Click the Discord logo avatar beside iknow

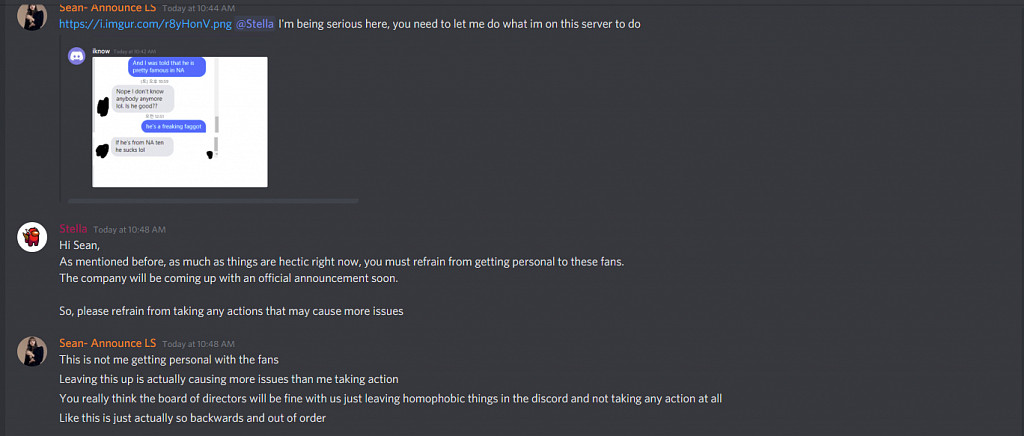[x=76, y=57]
